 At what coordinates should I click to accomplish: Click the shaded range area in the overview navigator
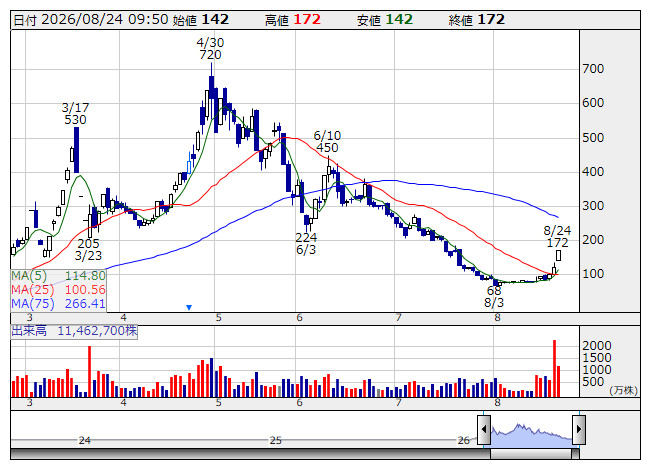pos(531,435)
